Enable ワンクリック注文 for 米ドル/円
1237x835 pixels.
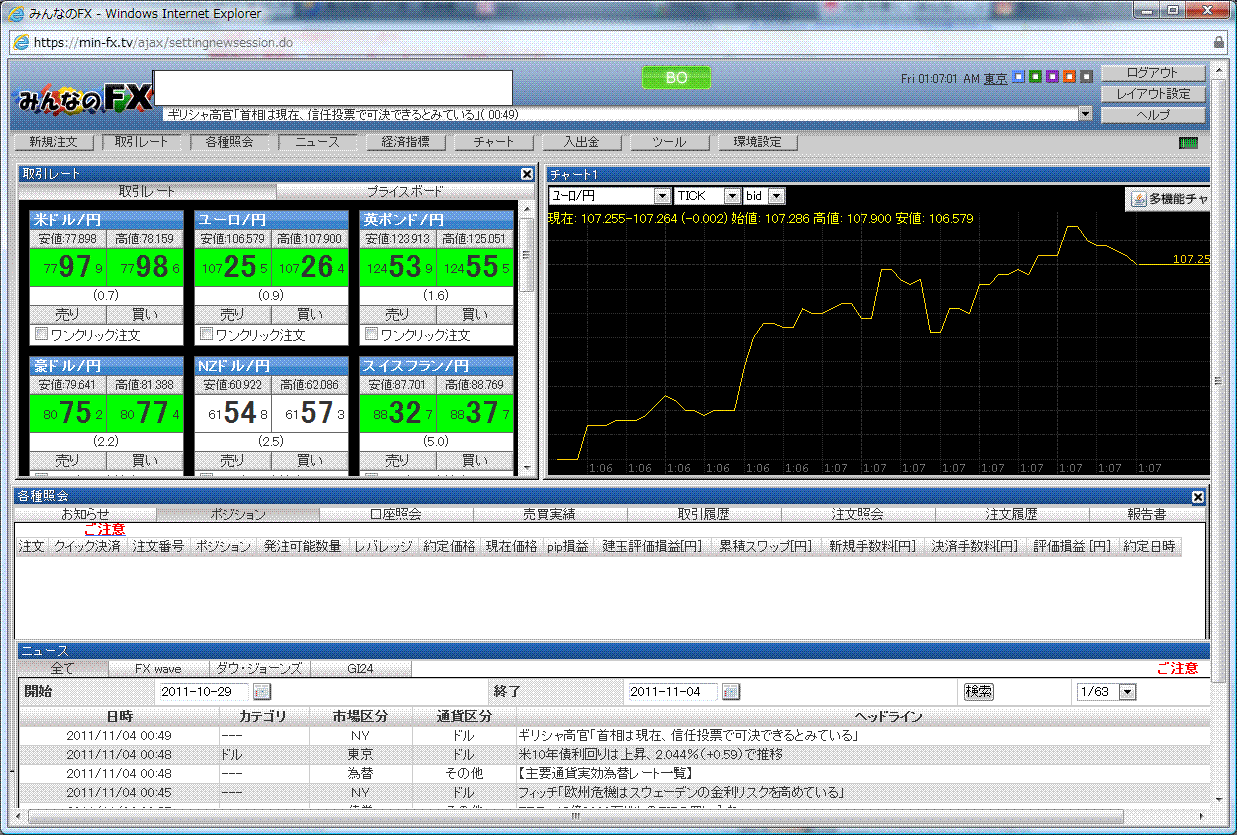(41, 334)
